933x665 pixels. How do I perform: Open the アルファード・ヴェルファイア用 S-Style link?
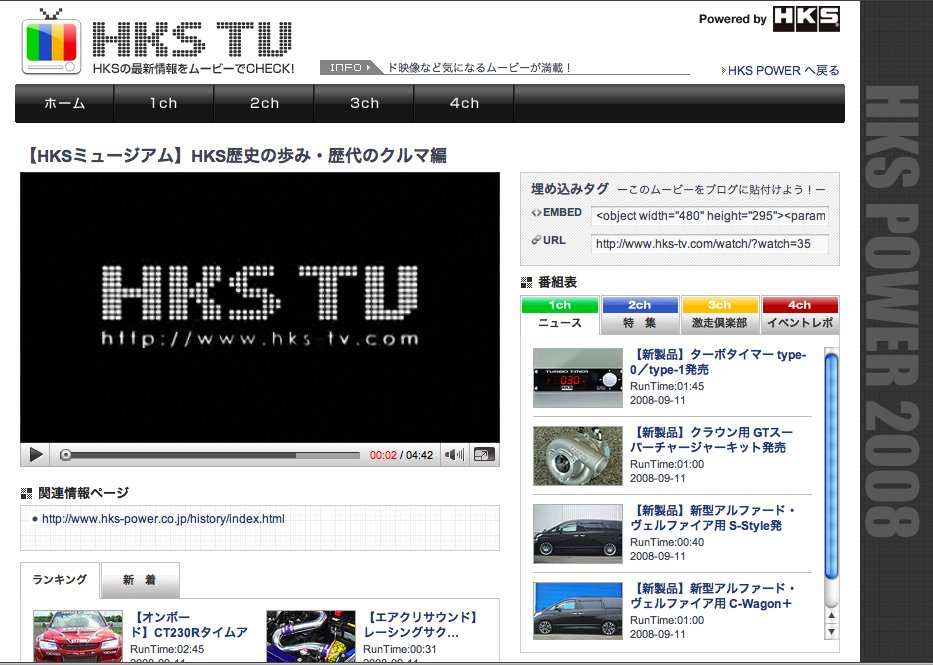(x=713, y=518)
